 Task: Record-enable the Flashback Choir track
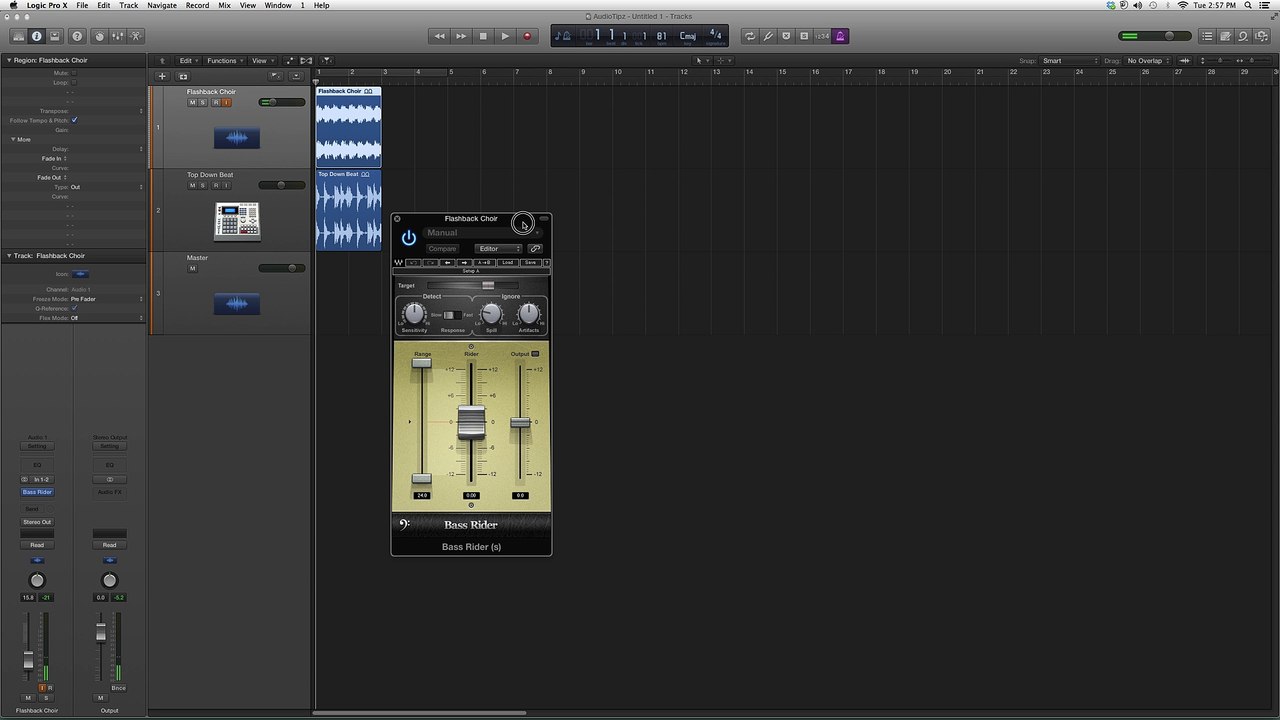tap(215, 102)
